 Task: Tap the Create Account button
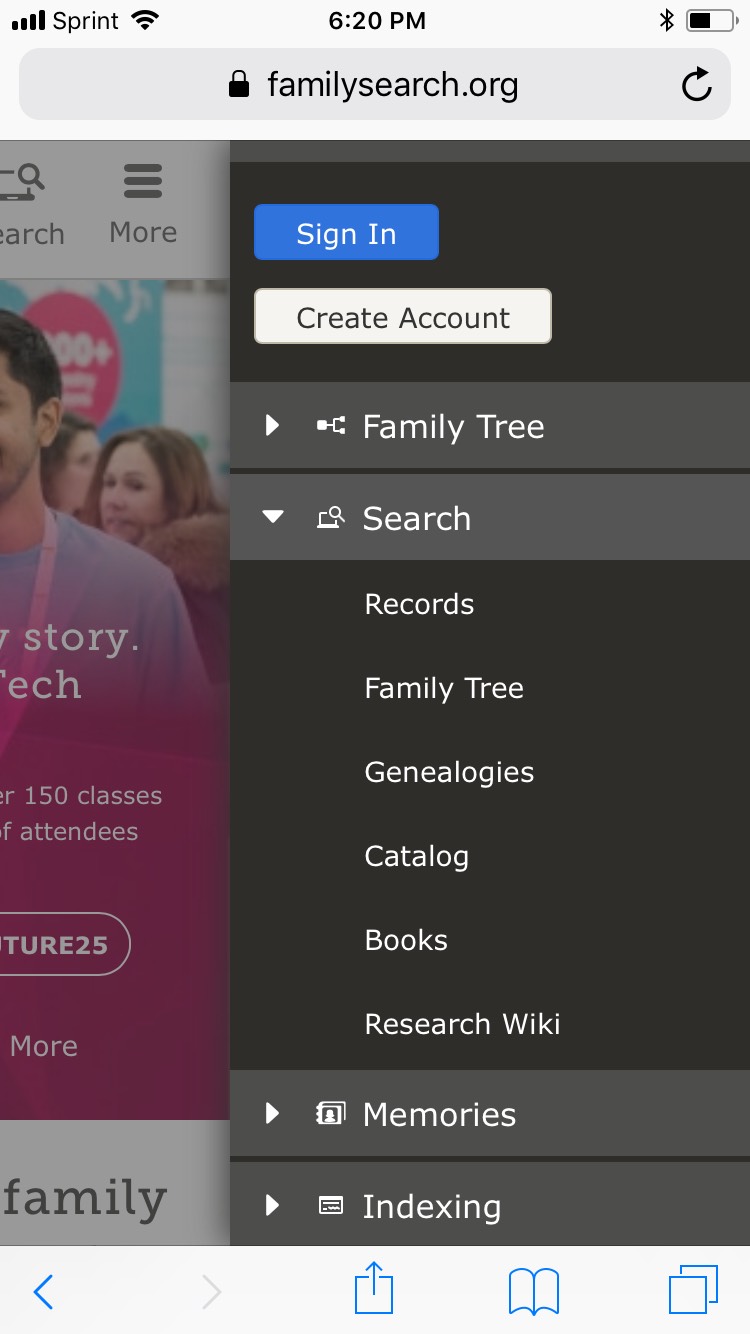[403, 316]
